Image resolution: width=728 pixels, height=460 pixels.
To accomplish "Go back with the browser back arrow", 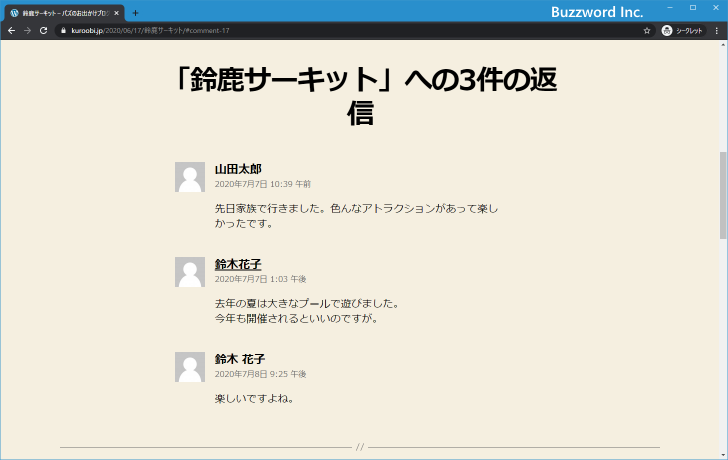I will tap(12, 31).
